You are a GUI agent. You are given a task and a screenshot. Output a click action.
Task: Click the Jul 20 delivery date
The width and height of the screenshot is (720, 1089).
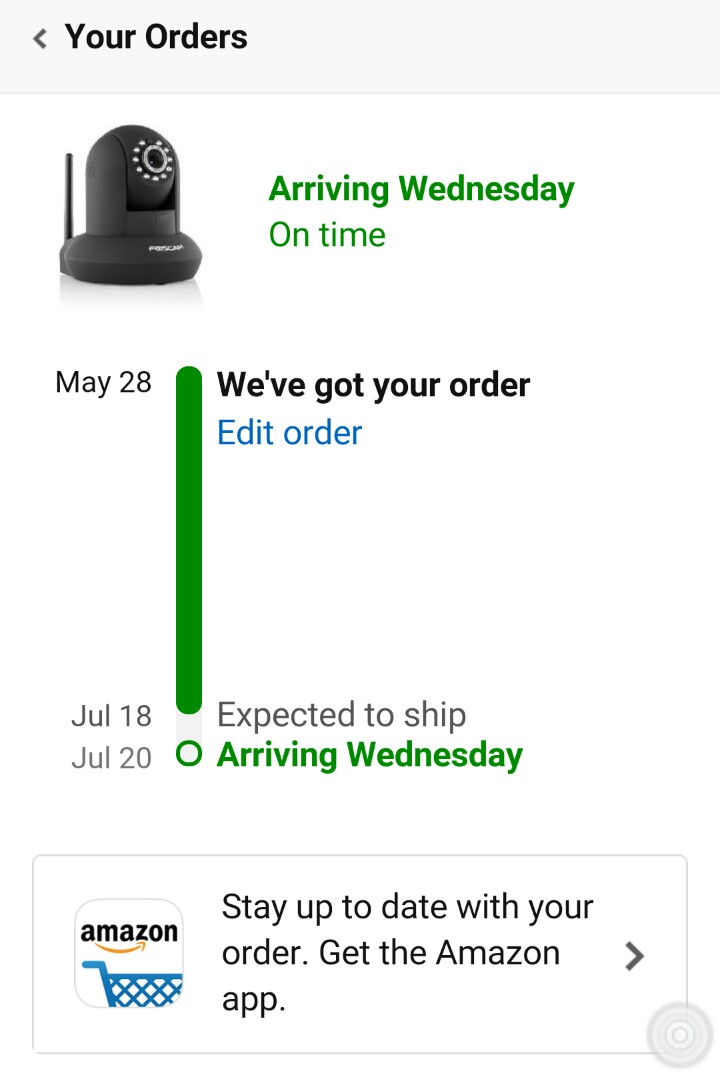[x=111, y=758]
